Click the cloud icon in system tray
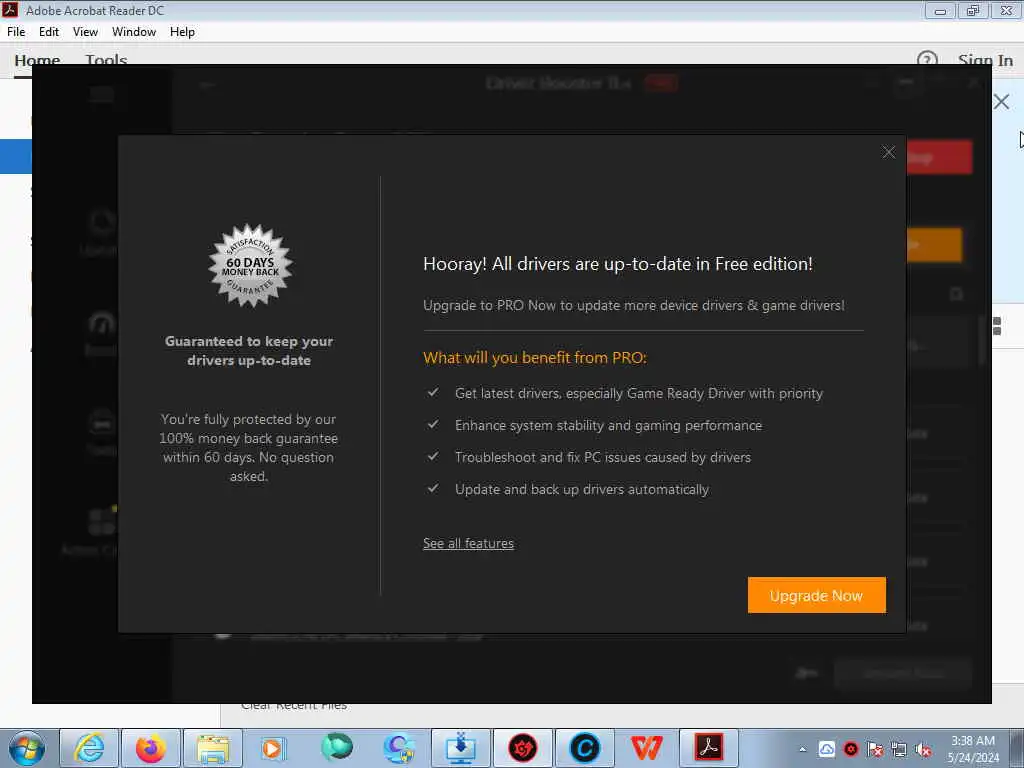 point(827,750)
